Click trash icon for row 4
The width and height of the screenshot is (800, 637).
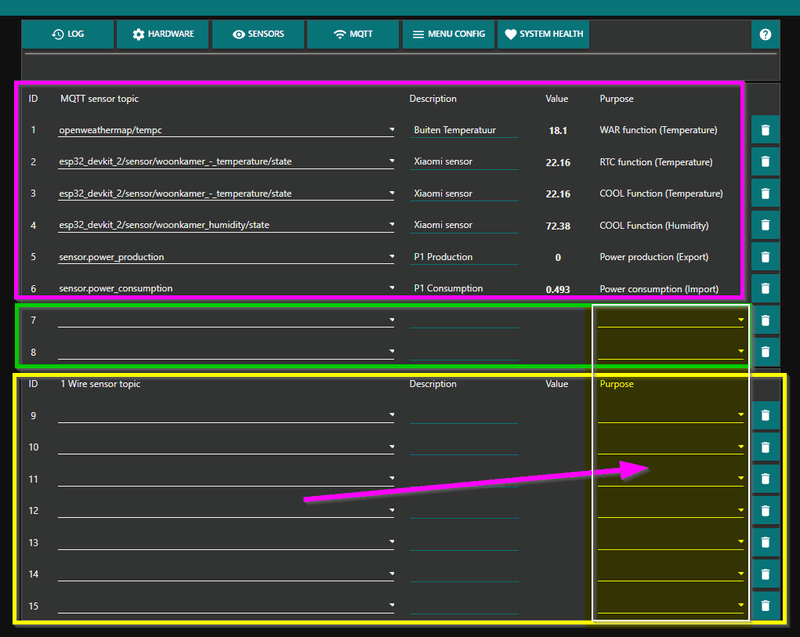click(765, 225)
